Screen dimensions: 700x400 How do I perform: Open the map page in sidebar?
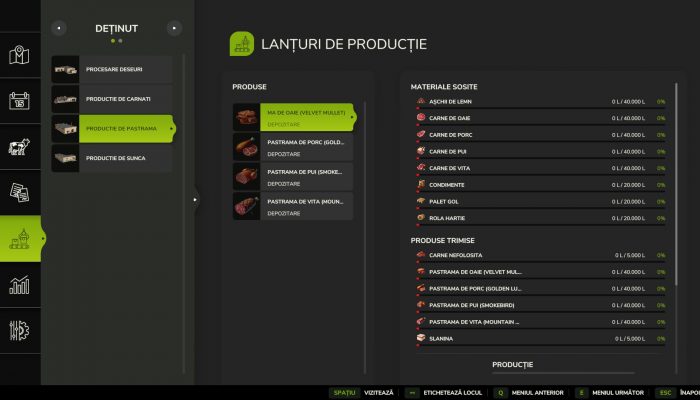tap(19, 55)
